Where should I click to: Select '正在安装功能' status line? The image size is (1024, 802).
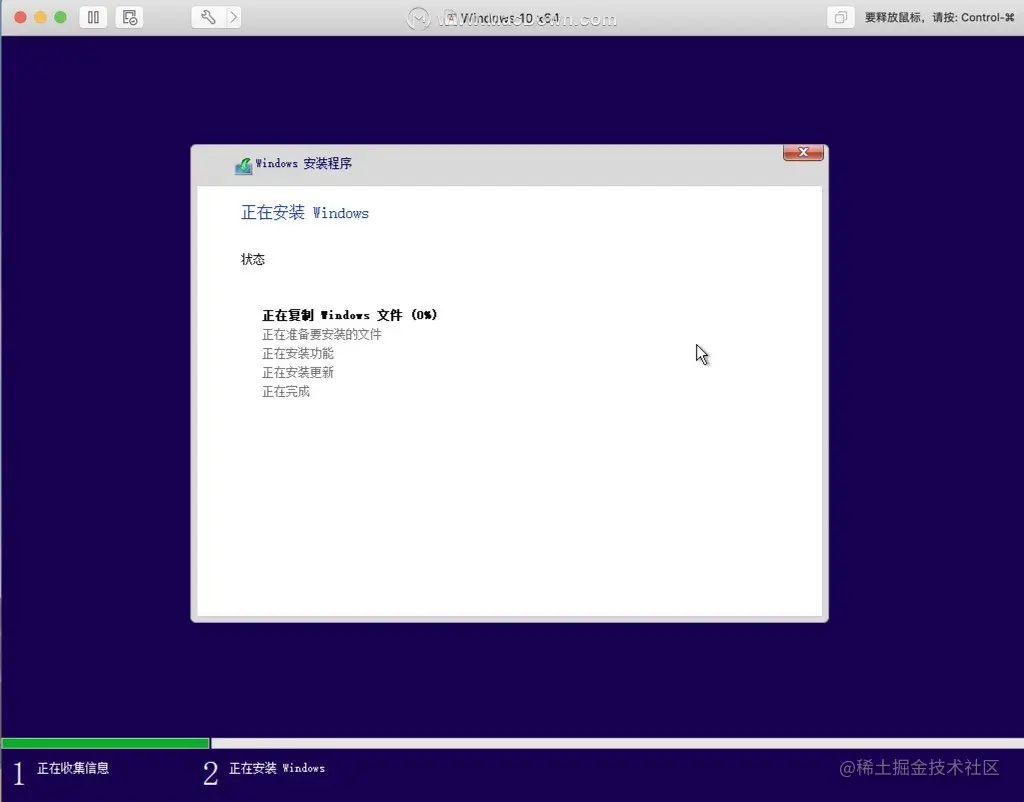click(298, 353)
